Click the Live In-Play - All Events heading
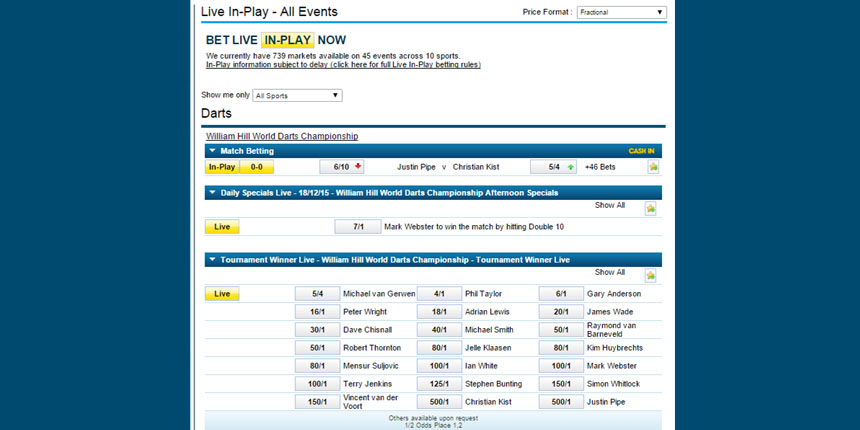Image resolution: width=860 pixels, height=430 pixels. pyautogui.click(x=269, y=12)
